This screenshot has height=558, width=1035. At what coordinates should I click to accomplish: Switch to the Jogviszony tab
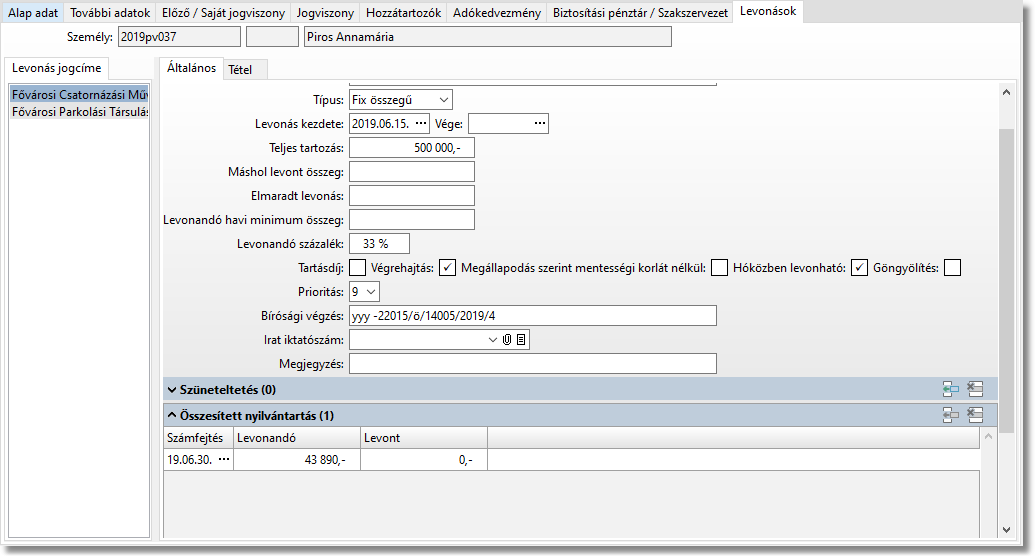click(325, 13)
